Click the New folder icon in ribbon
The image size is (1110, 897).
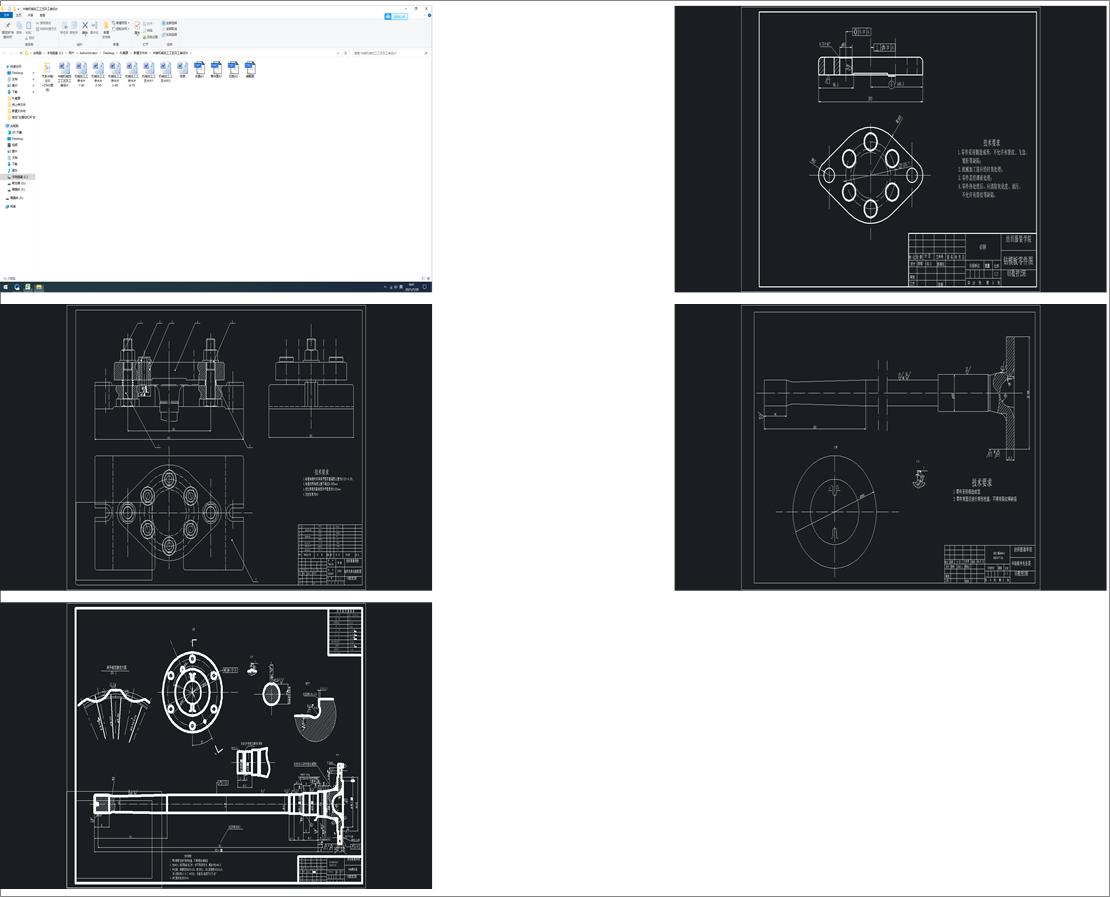click(x=106, y=25)
